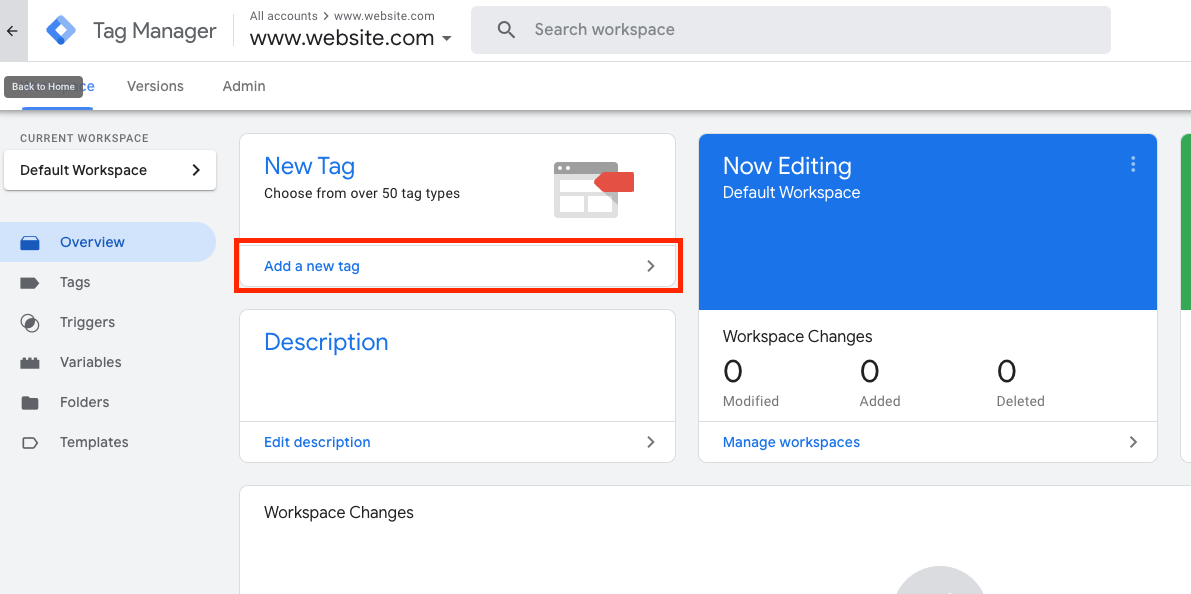Screen dimensions: 1191x594
Task: Click the New Tag heading
Action: 309,166
